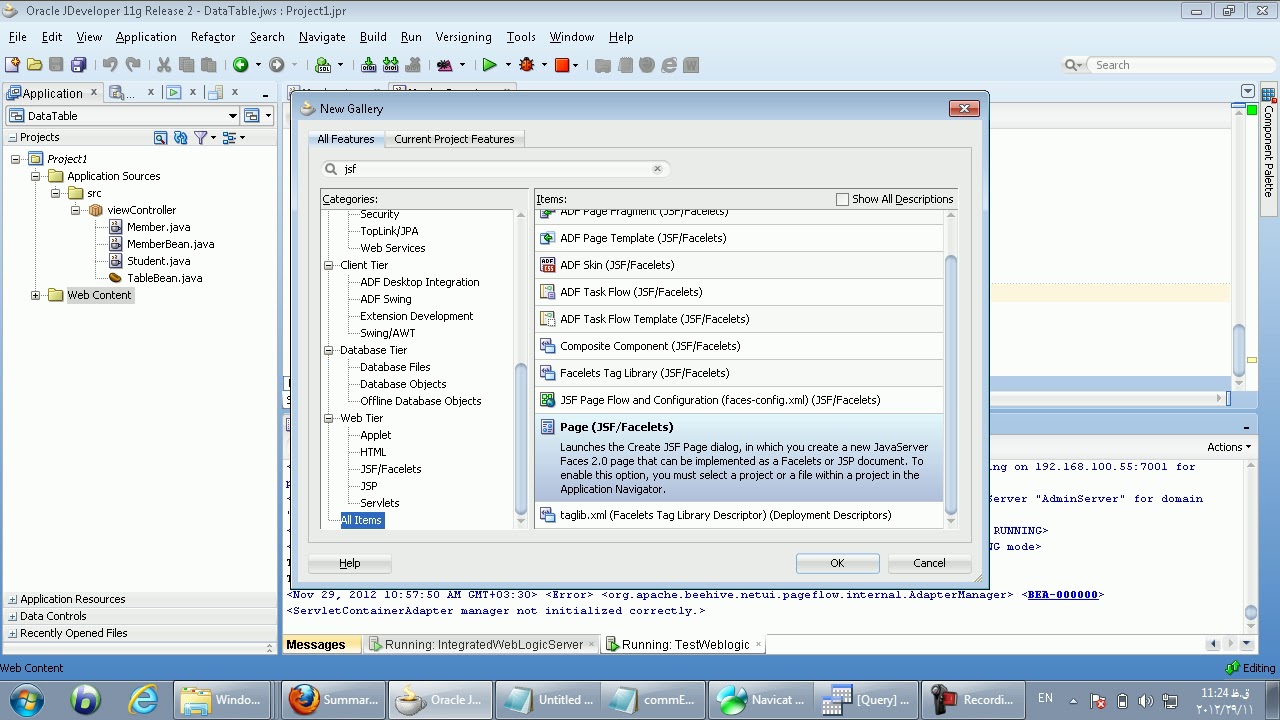Screen dimensions: 1280x720
Task: Switch to All Features tab
Action: point(346,139)
